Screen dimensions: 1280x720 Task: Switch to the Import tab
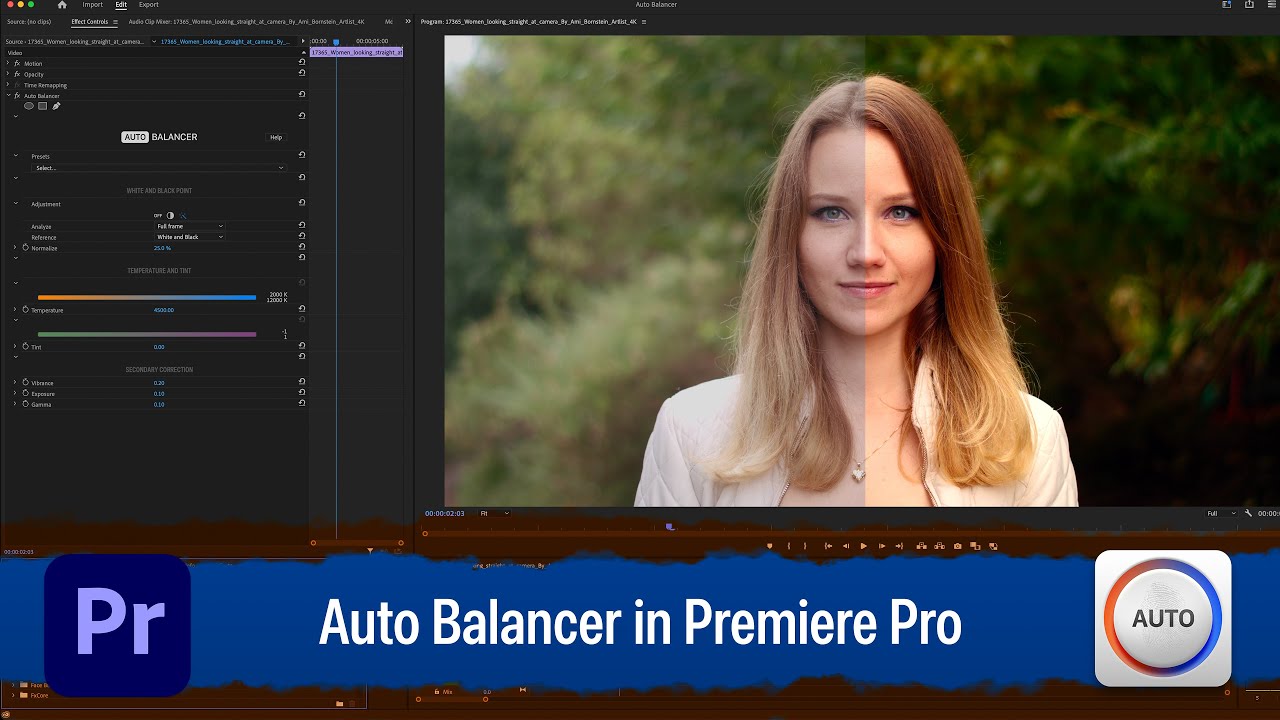[x=93, y=5]
